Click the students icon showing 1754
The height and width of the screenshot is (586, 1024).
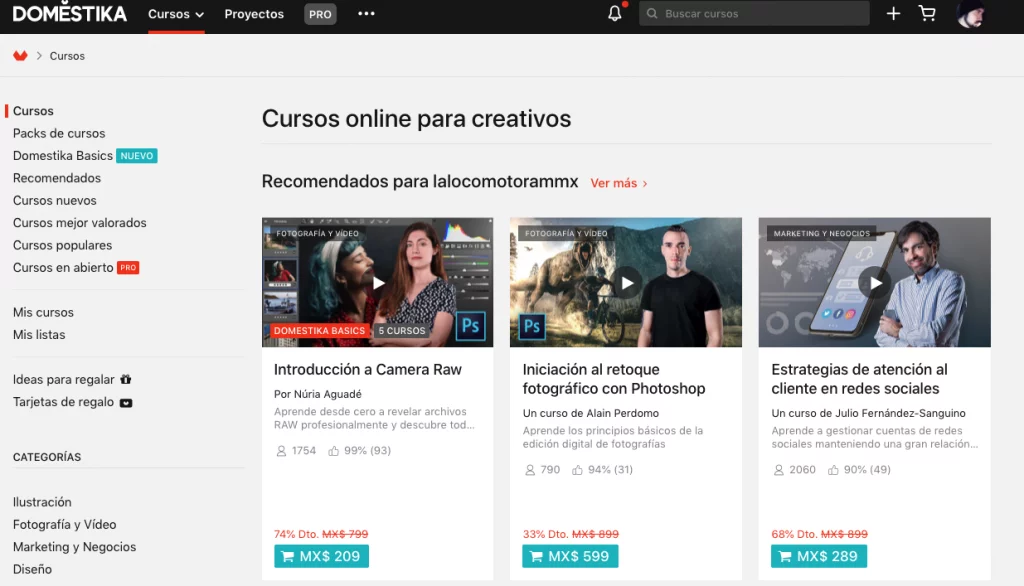281,451
